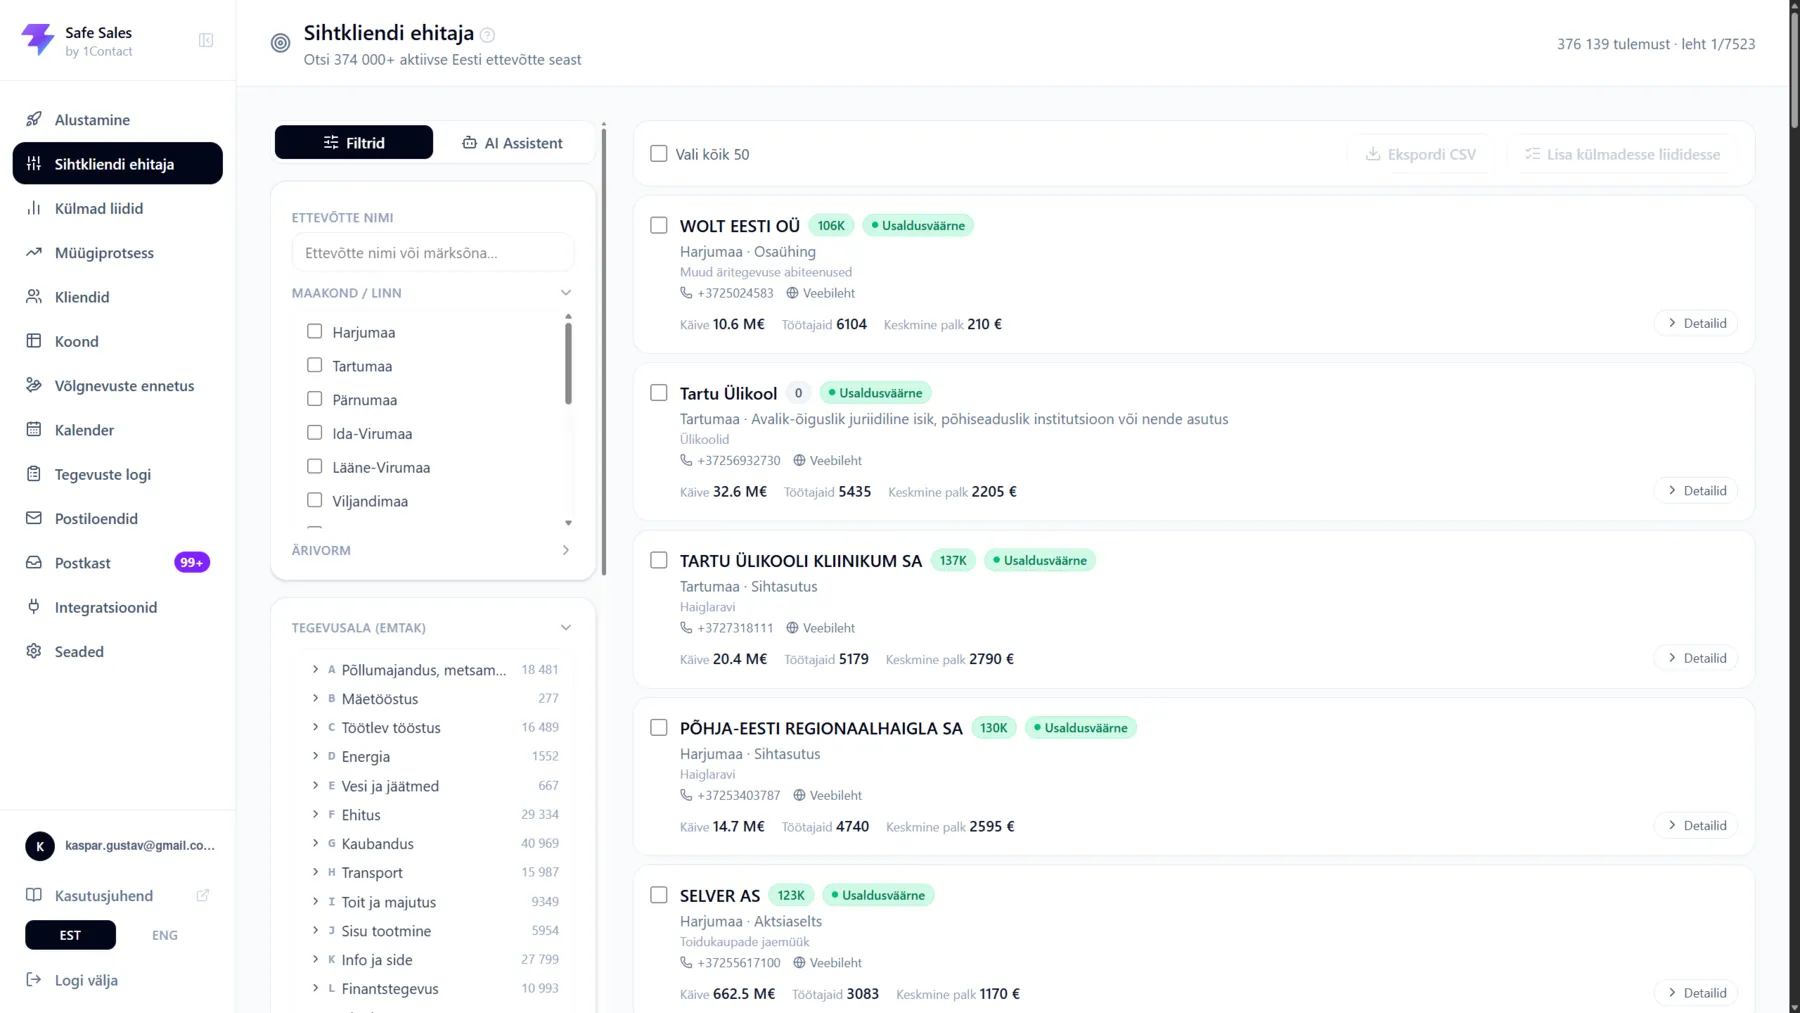
Task: Click the user avatar with letter K
Action: 40,846
